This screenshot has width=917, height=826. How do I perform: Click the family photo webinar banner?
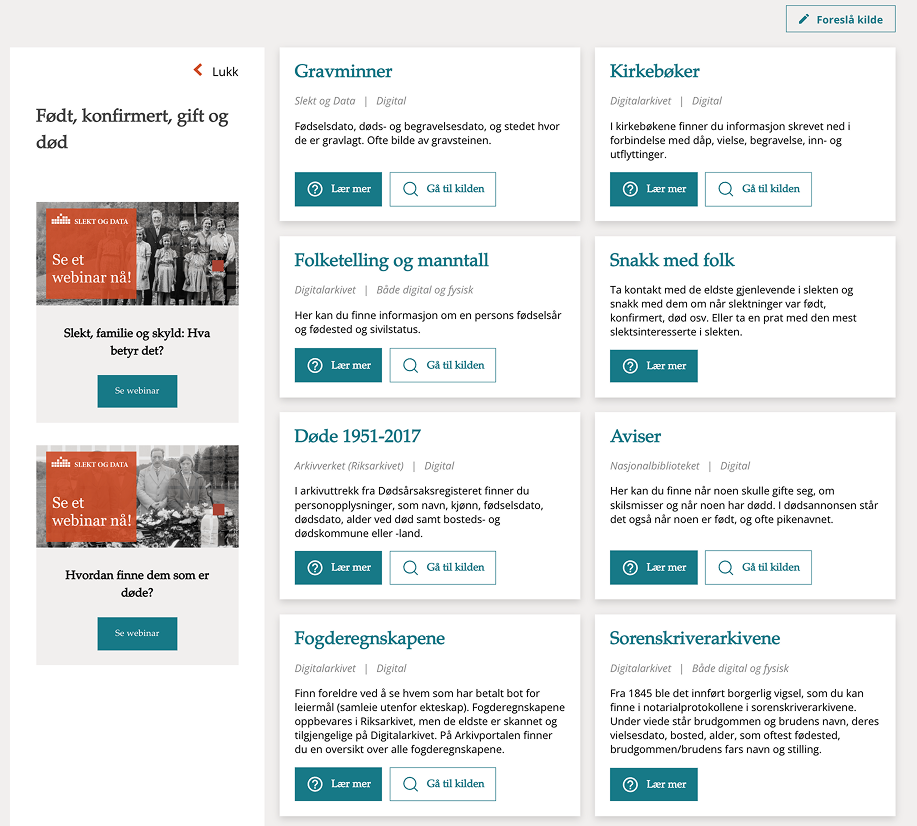pyautogui.click(x=137, y=253)
